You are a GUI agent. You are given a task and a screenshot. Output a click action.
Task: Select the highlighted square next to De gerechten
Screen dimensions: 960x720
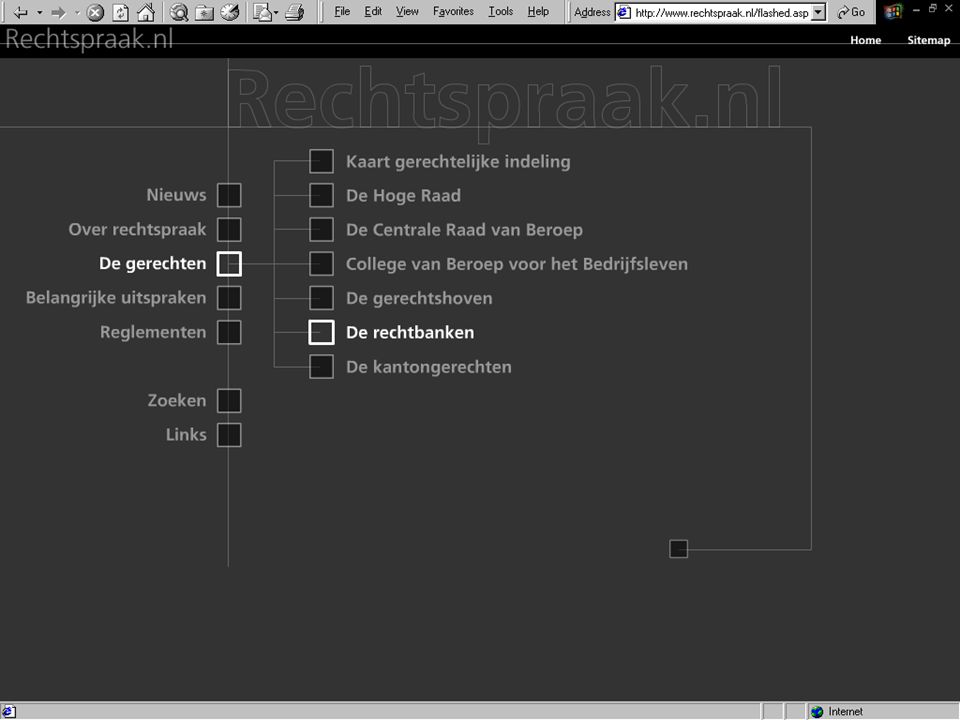229,264
